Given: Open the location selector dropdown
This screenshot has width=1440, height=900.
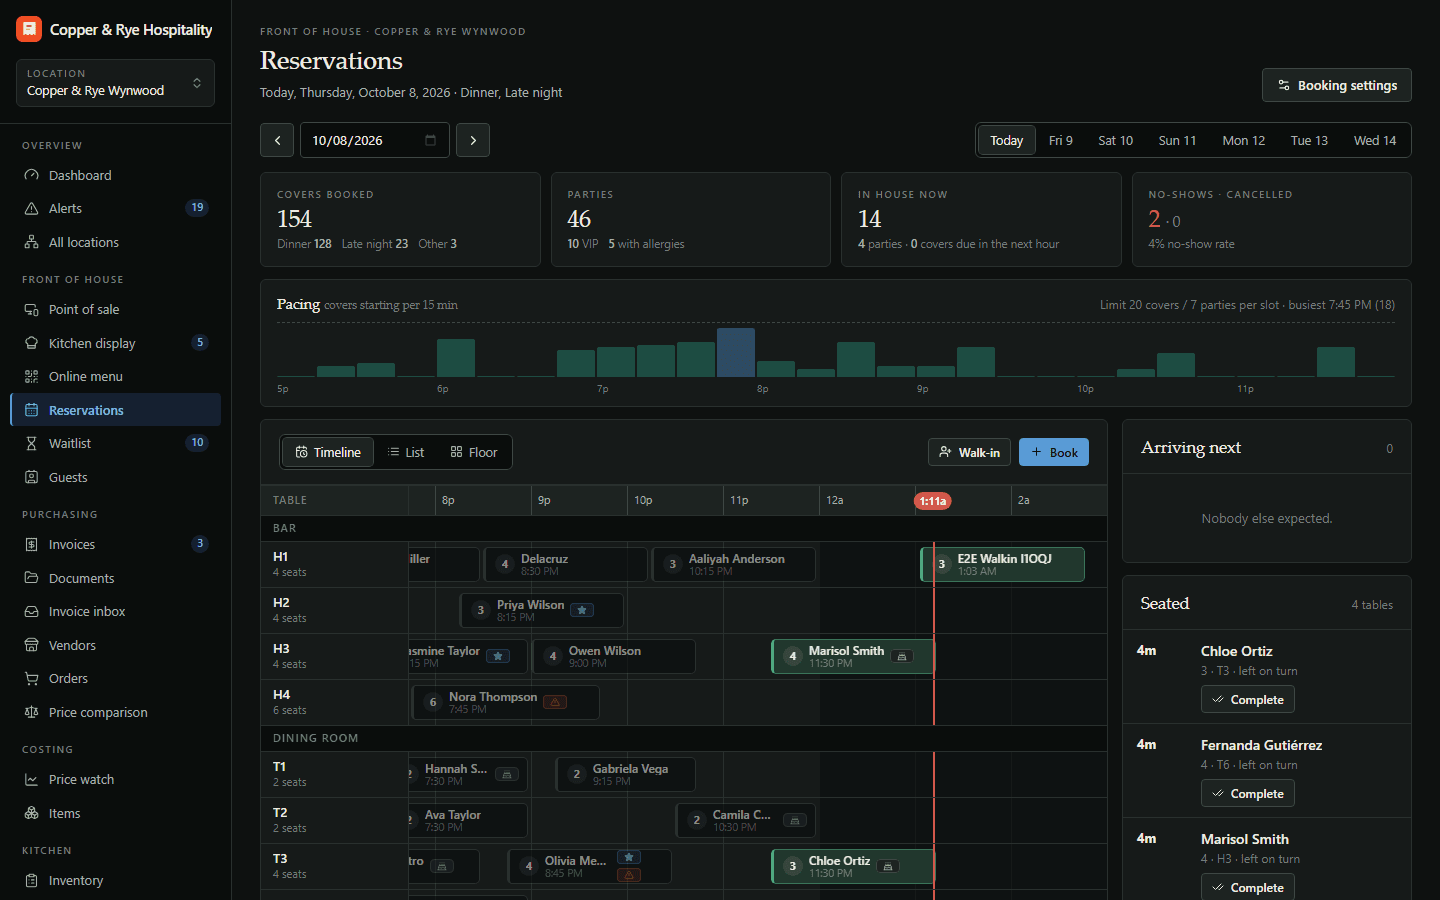Looking at the screenshot, I should (115, 83).
